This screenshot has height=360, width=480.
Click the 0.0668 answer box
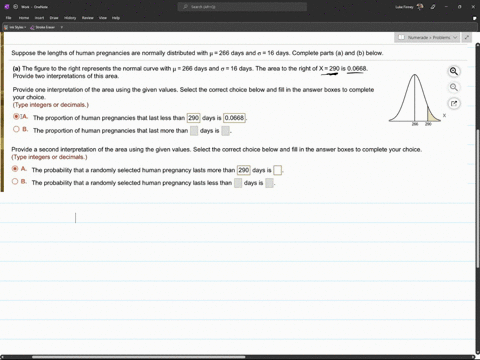[x=234, y=118]
